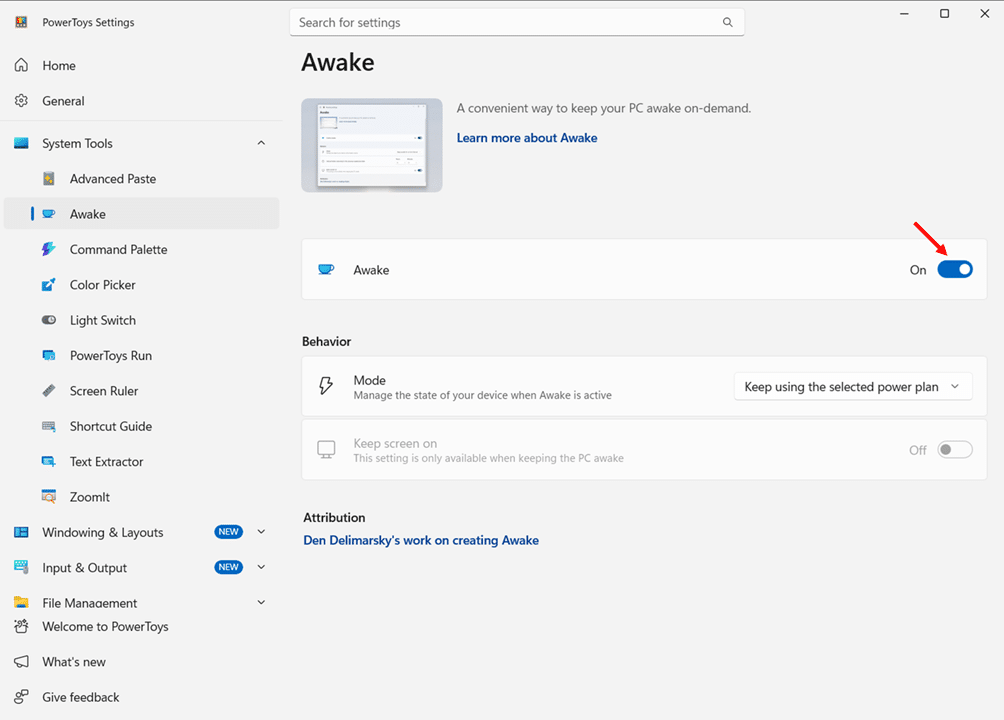Open Advanced Paste via its sidebar icon

click(49, 179)
